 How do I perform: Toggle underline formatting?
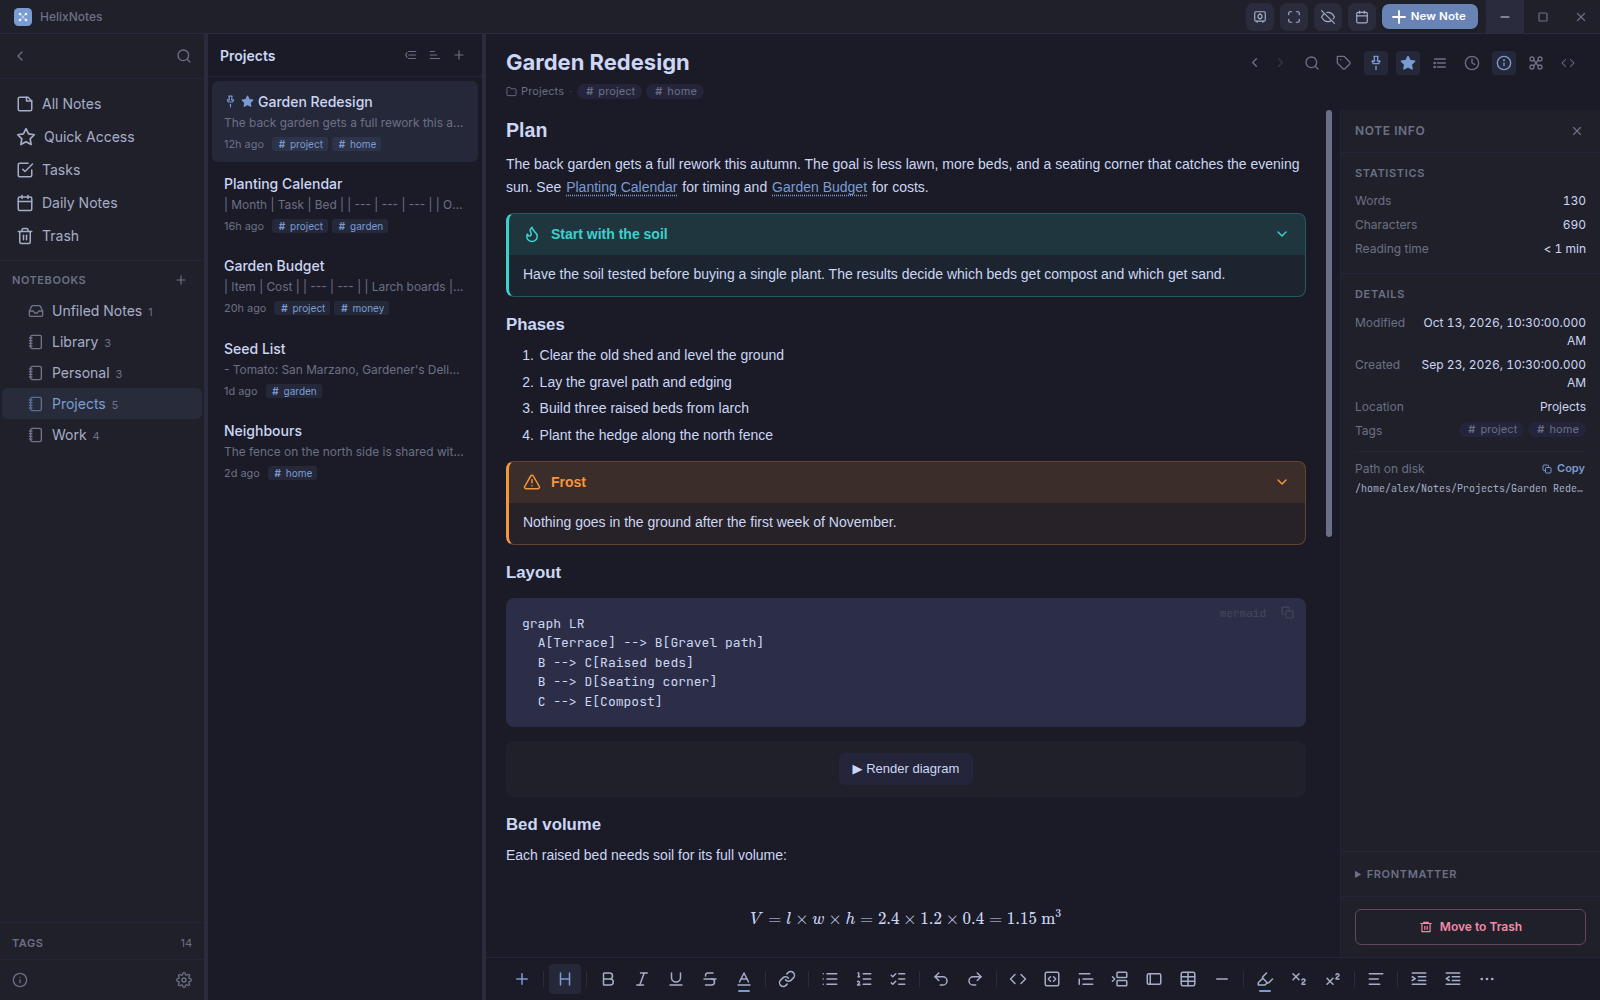coord(676,979)
